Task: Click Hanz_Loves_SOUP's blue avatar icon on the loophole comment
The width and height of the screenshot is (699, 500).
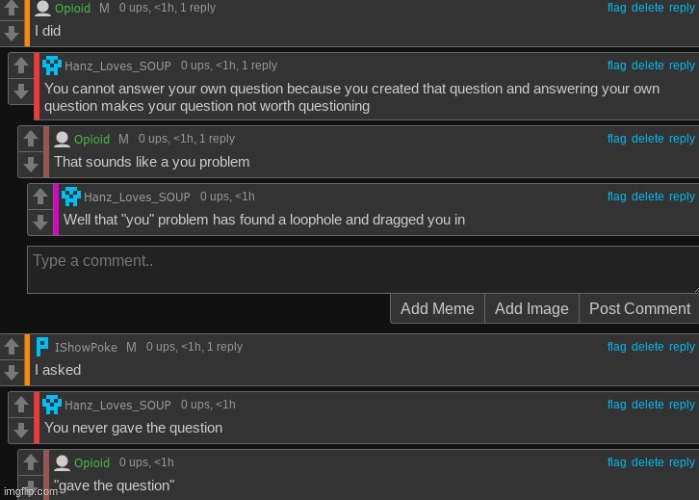Action: tap(71, 197)
